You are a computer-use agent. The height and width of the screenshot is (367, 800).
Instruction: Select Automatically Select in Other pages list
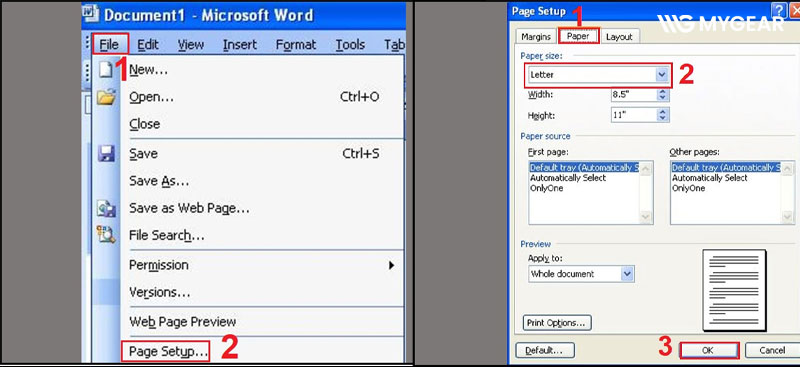(x=710, y=178)
